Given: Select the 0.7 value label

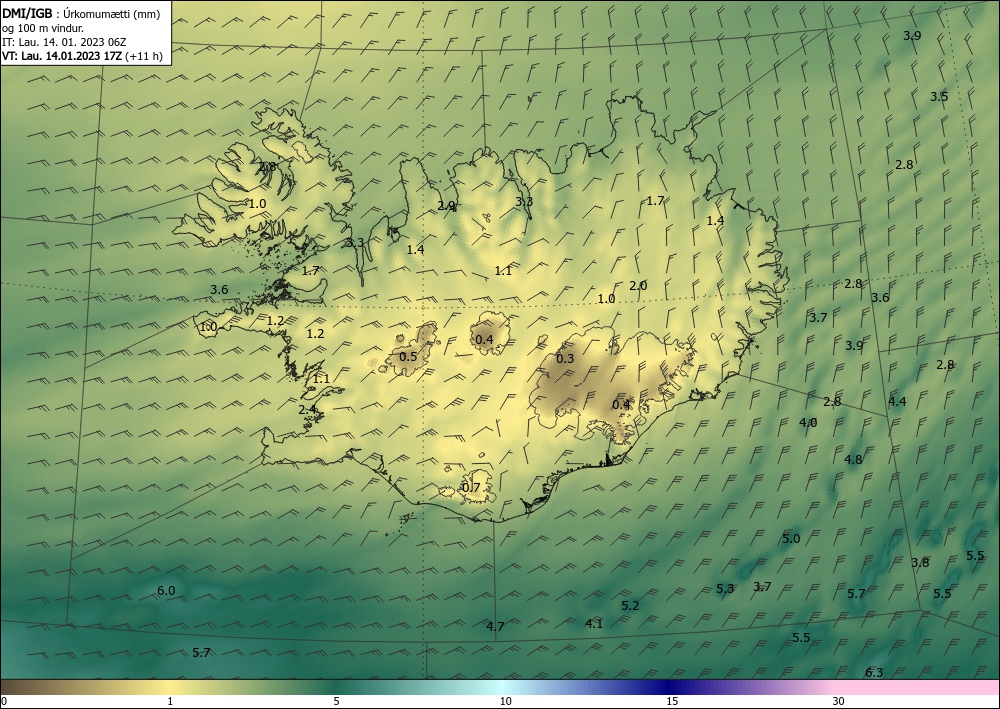Looking at the screenshot, I should [471, 488].
